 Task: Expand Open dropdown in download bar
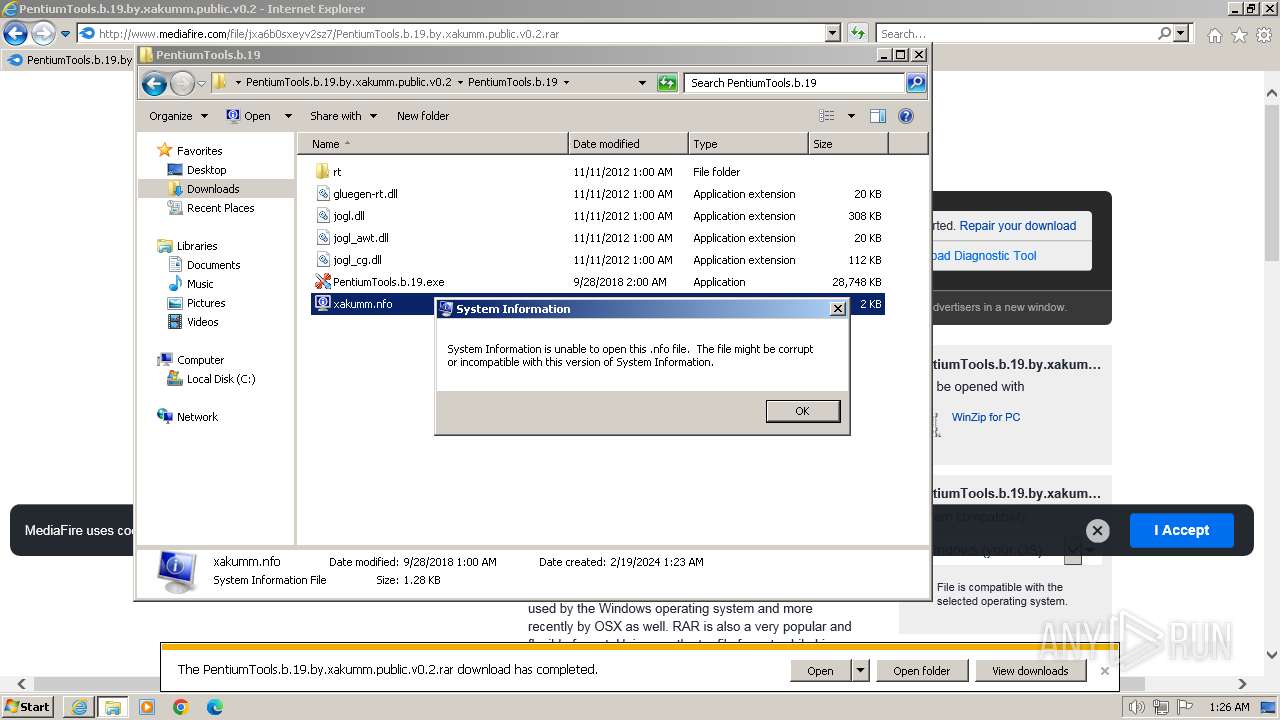[x=860, y=671]
